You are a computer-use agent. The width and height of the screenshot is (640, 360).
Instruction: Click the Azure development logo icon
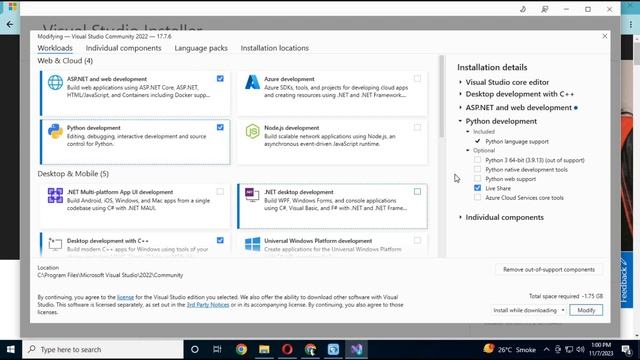252,82
